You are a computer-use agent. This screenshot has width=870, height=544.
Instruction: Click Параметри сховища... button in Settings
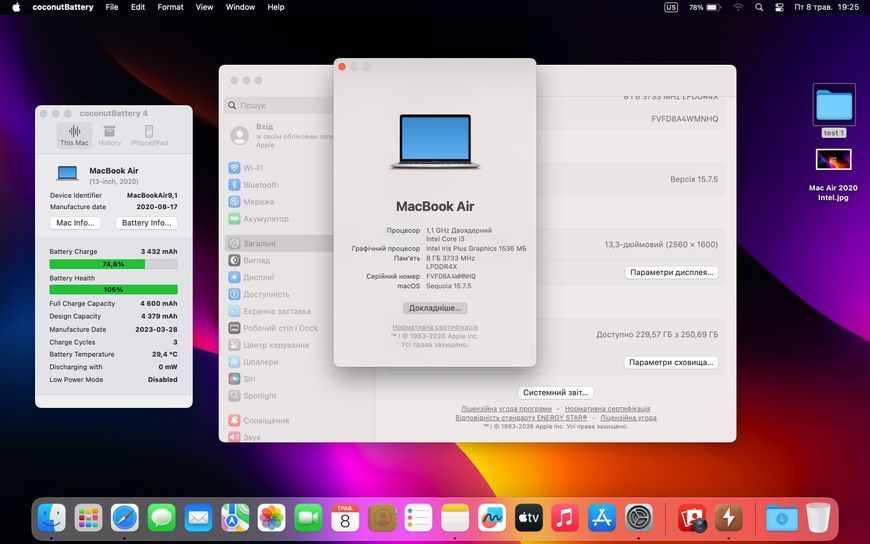671,362
